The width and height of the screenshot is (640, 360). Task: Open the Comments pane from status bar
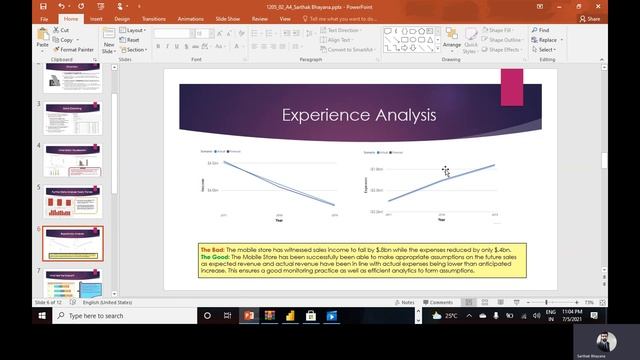438,302
